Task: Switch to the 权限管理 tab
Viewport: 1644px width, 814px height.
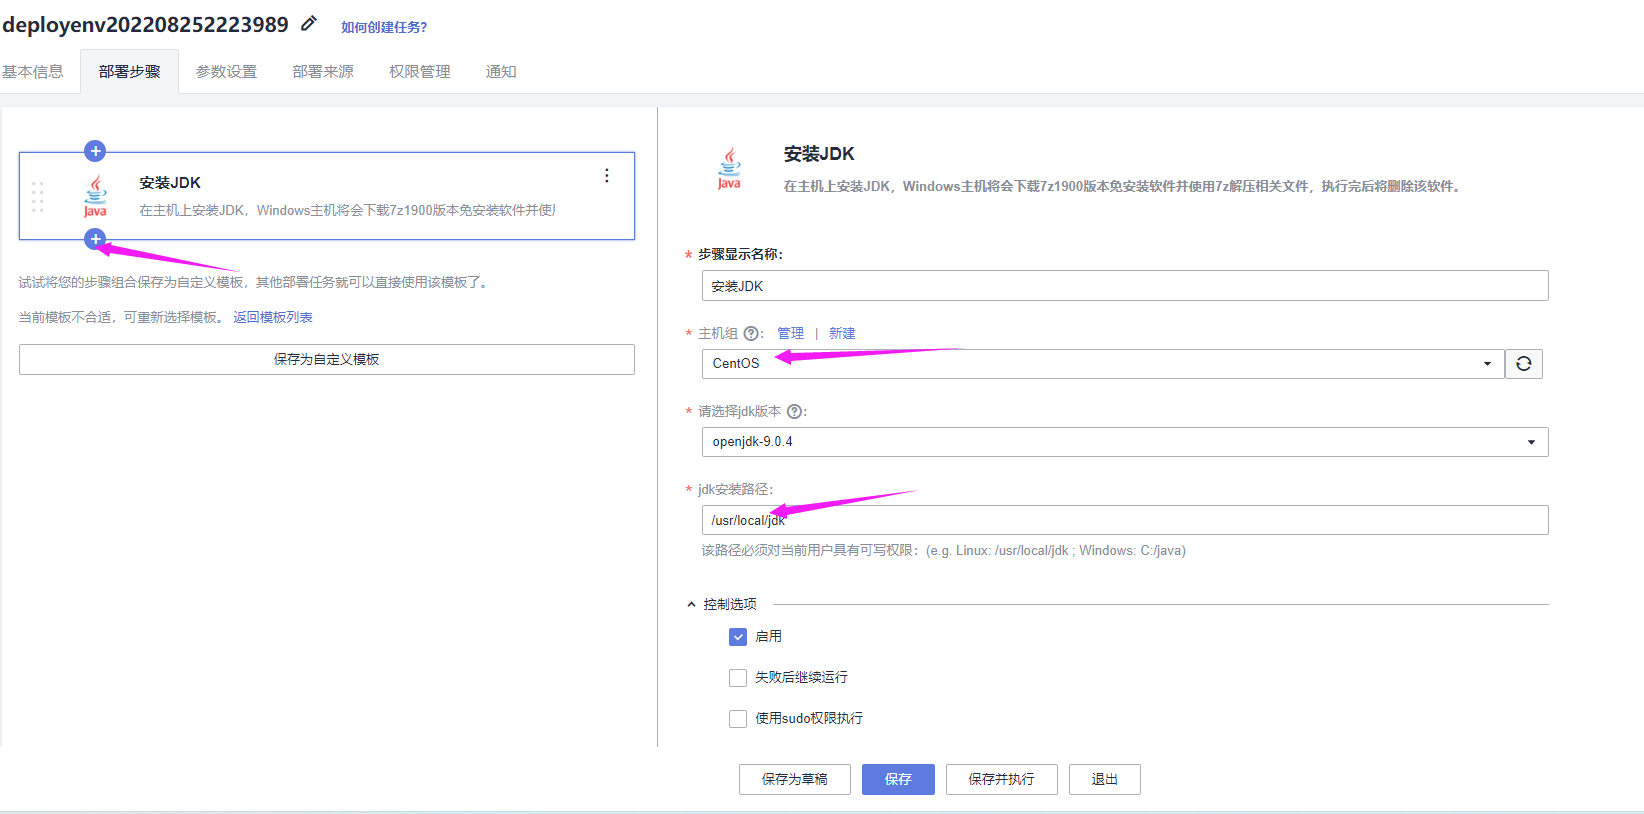Action: click(x=420, y=72)
